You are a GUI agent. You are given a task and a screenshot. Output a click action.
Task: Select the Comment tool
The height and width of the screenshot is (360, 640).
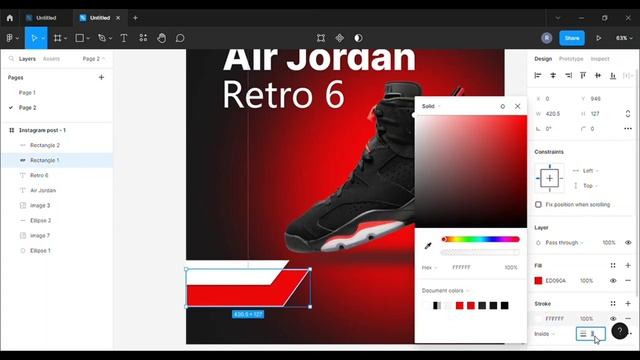[x=180, y=38]
